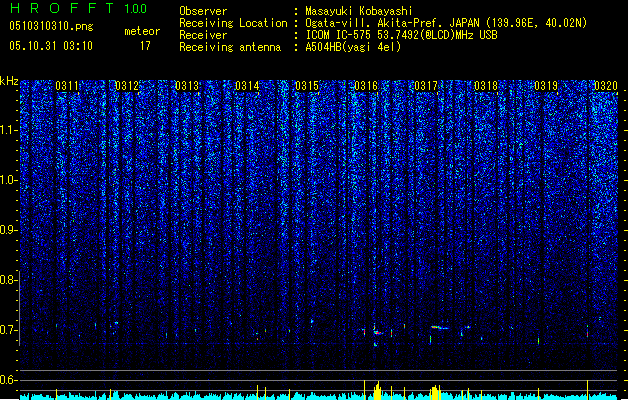Viewport: 629px width, 400px height.
Task: Click the Observer label
Action: 203,11
